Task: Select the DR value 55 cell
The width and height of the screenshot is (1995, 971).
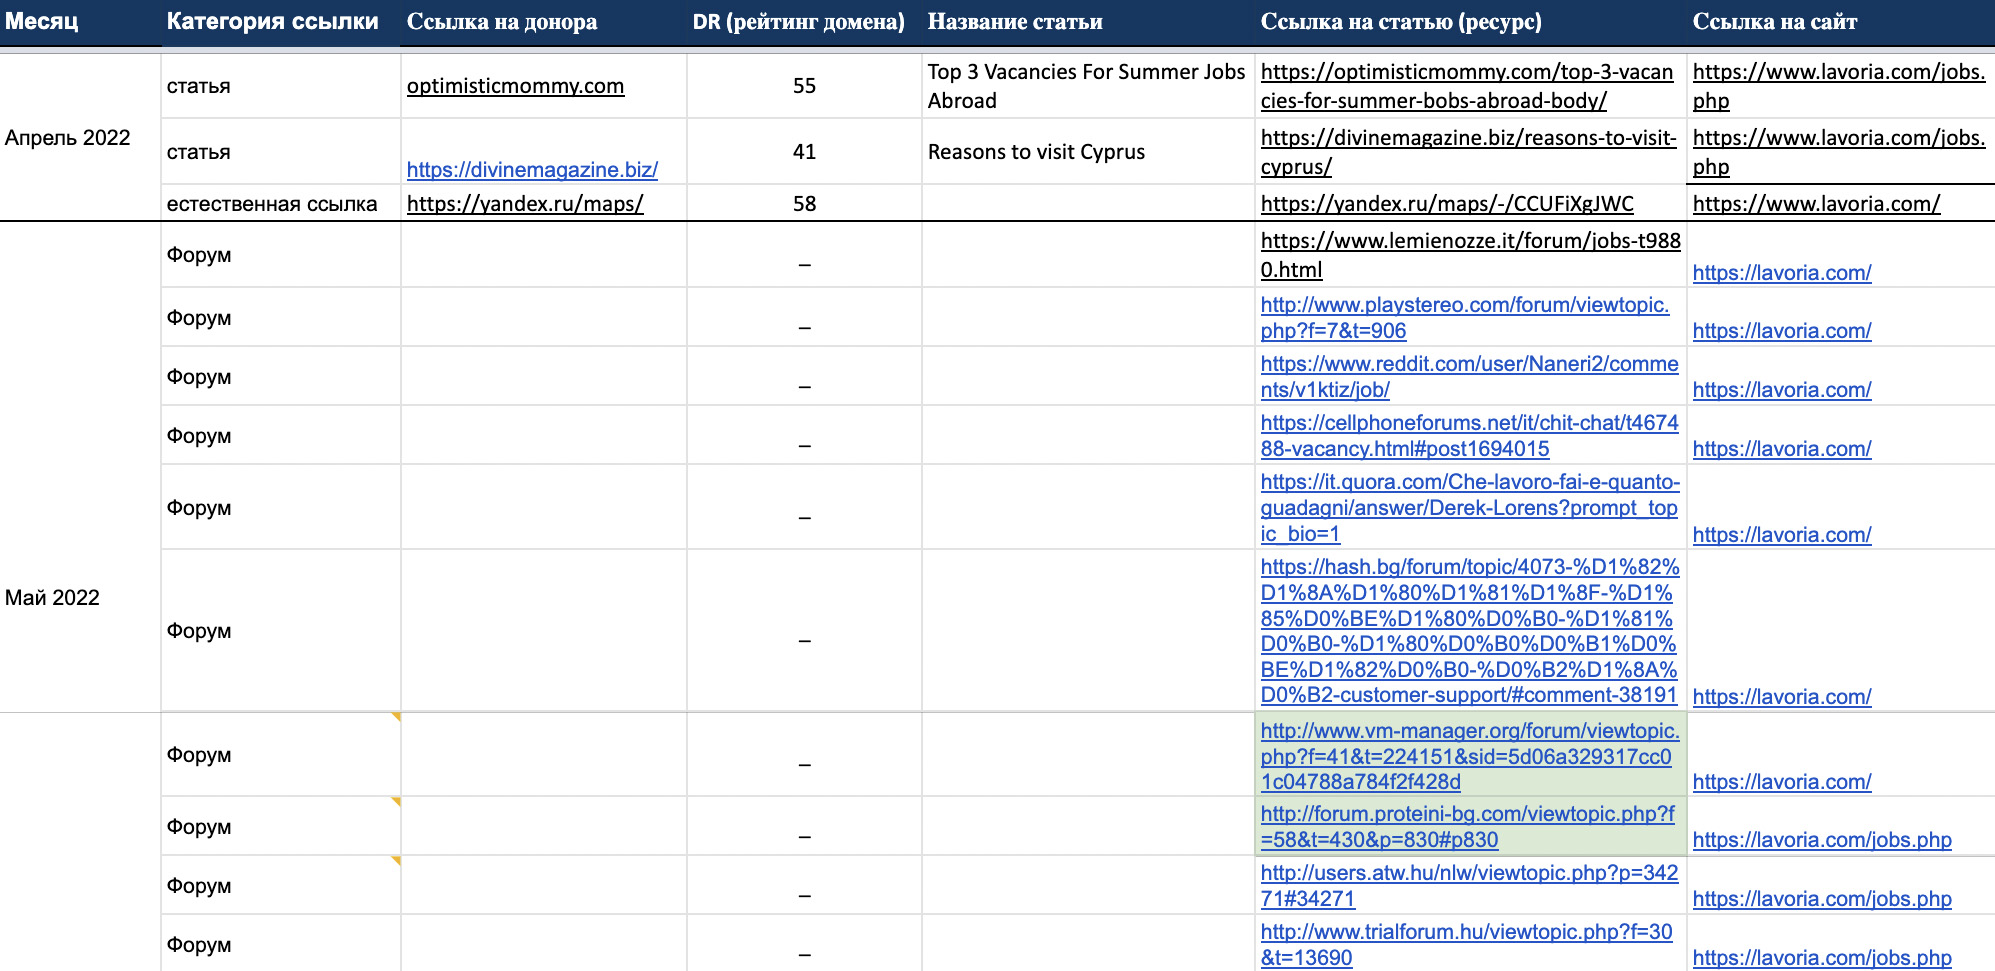Action: click(804, 86)
